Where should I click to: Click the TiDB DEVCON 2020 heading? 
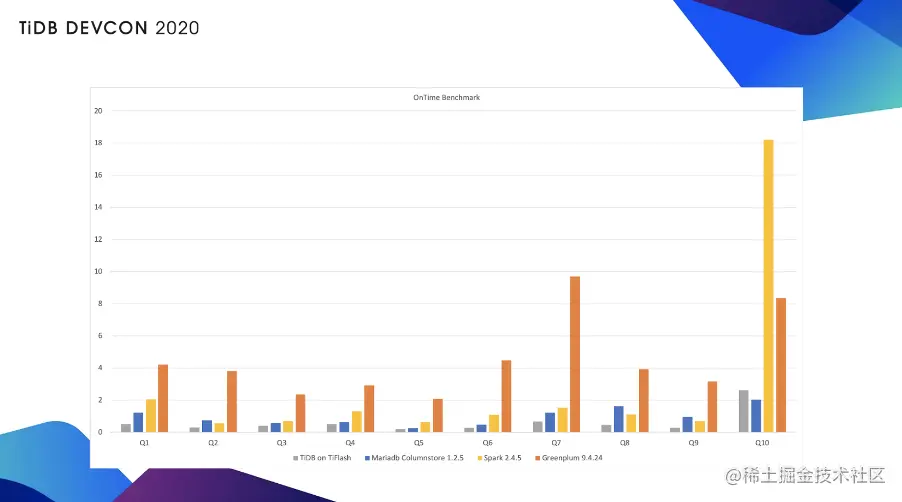pos(109,28)
